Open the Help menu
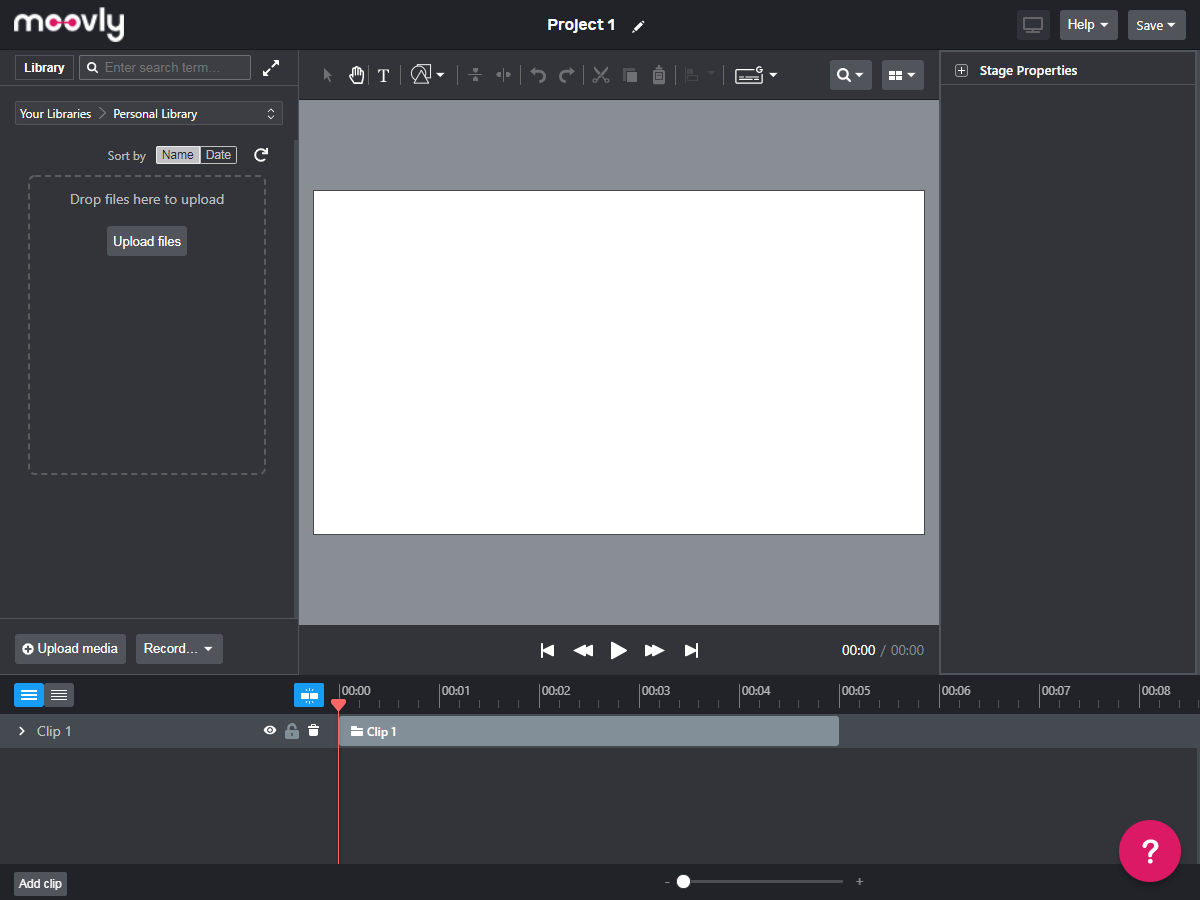This screenshot has width=1200, height=900. click(1088, 25)
